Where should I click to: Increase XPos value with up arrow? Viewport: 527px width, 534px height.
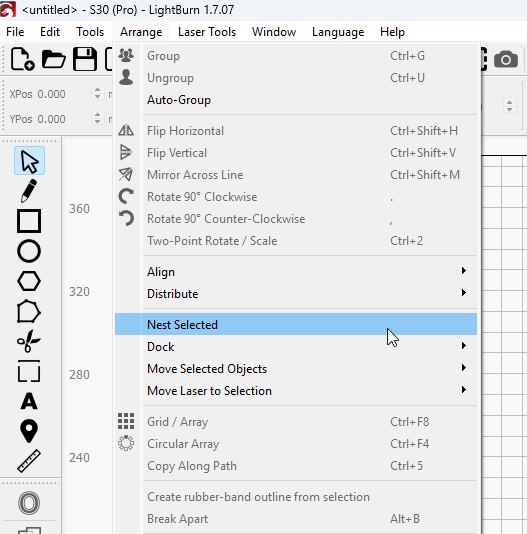point(97,90)
